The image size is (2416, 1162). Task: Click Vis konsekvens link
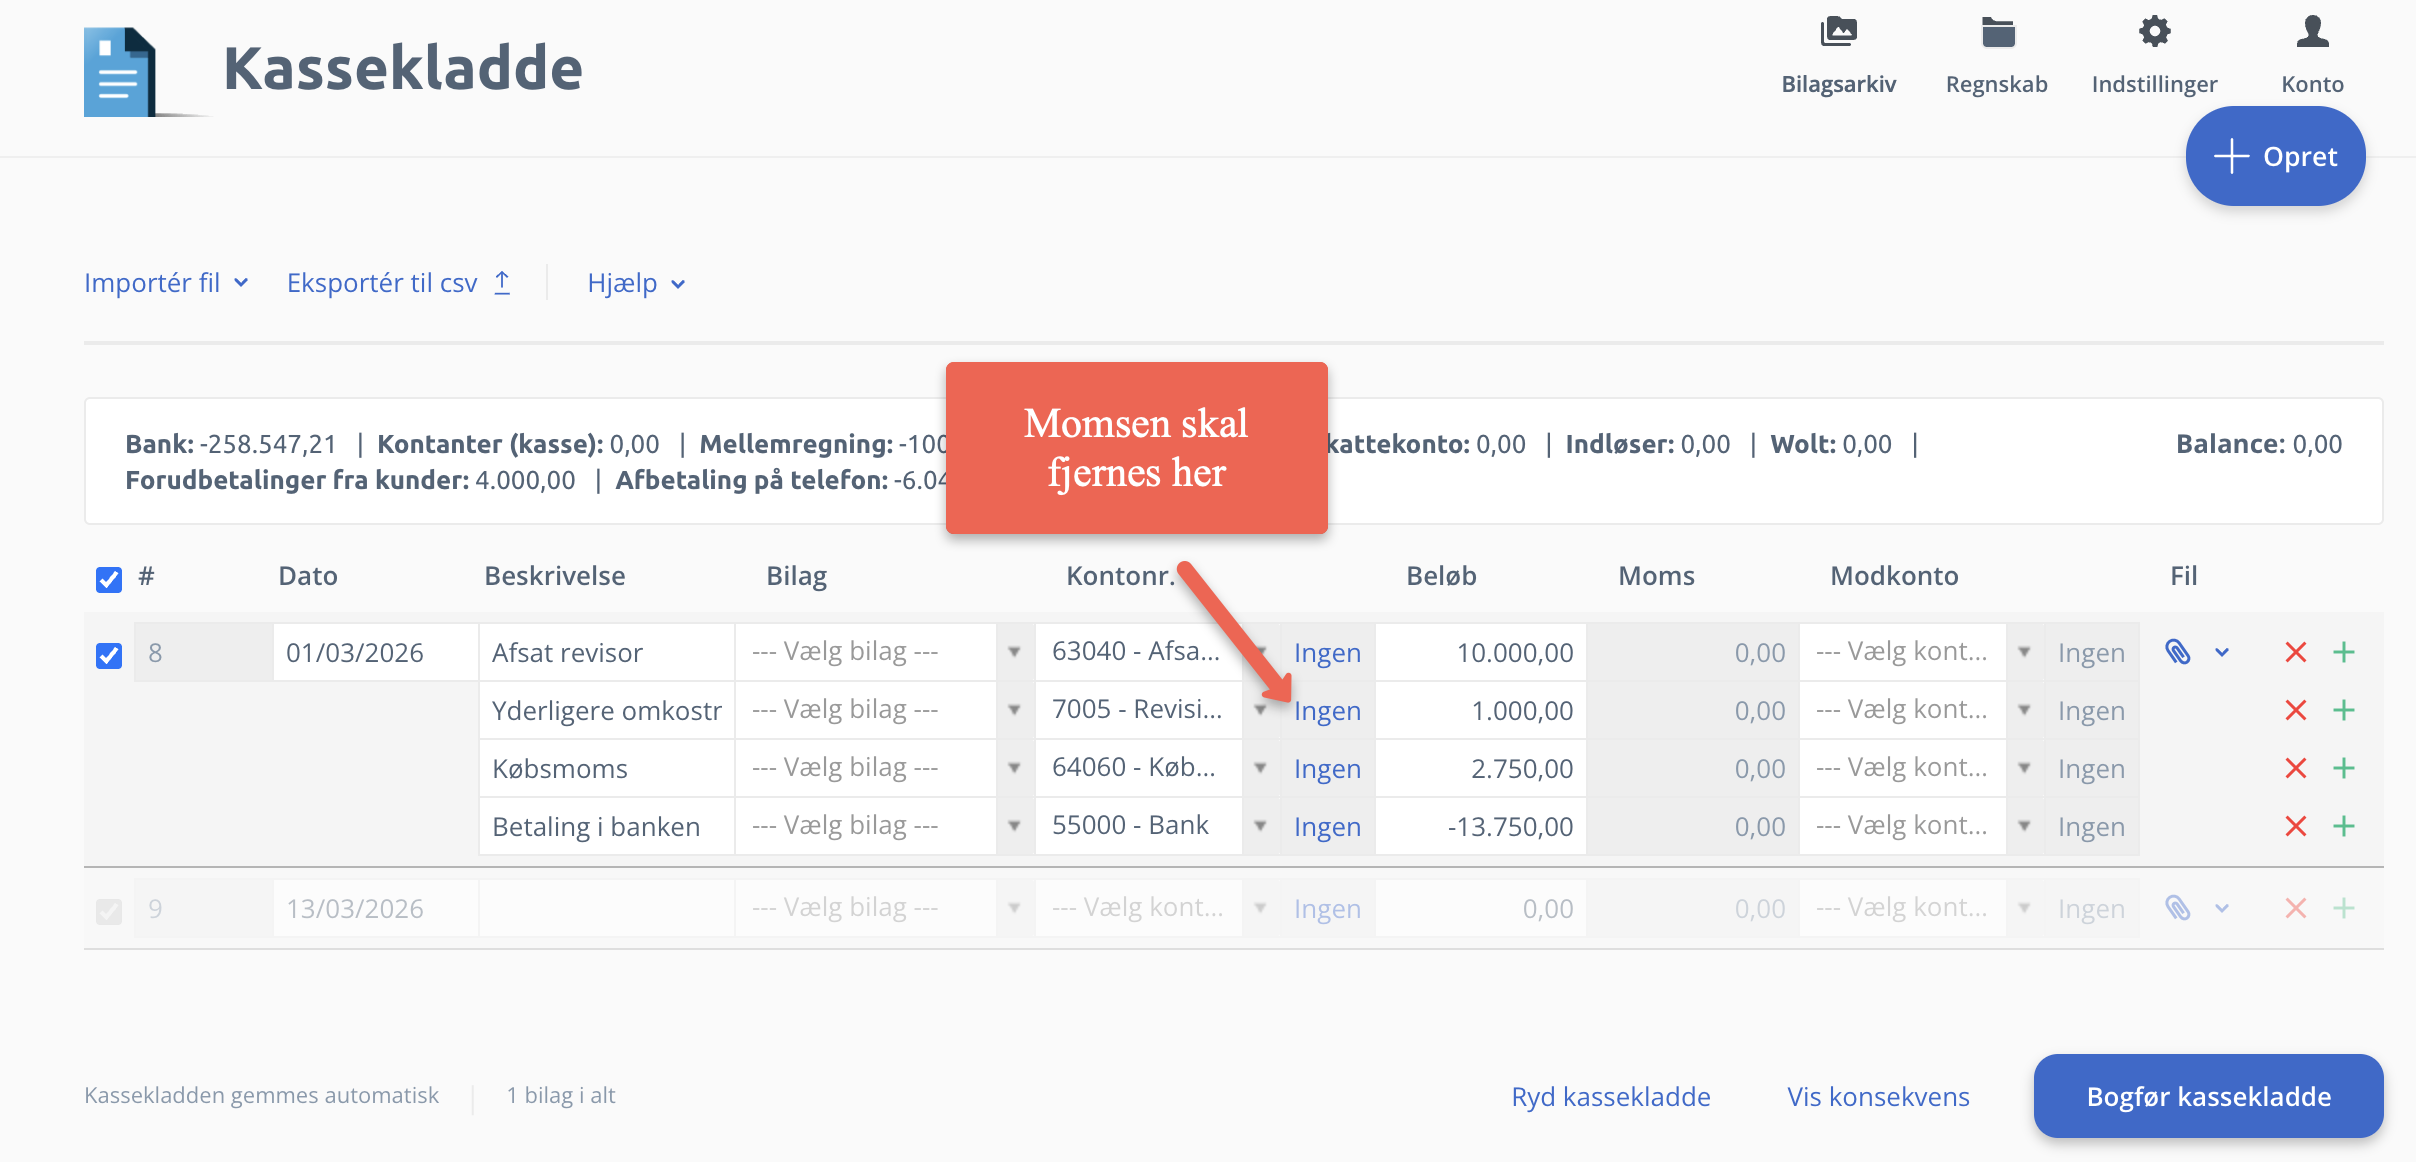point(1878,1097)
